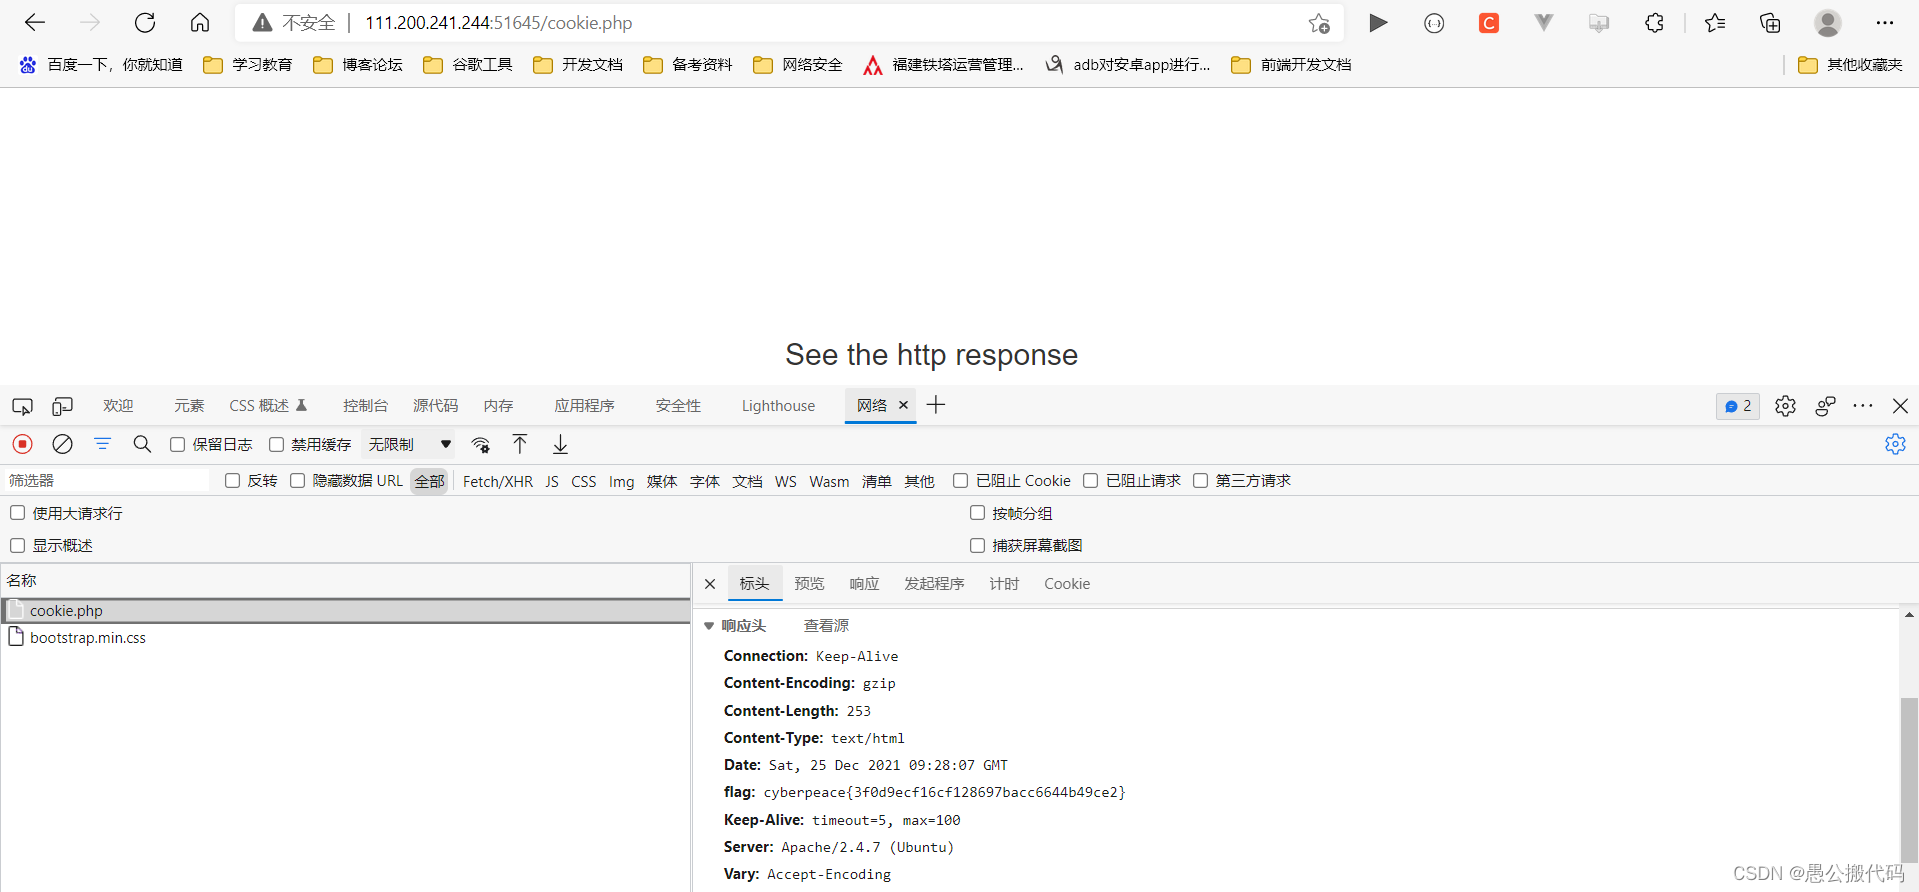Toggle the network filter funnel icon
1919x892 pixels.
pos(102,444)
